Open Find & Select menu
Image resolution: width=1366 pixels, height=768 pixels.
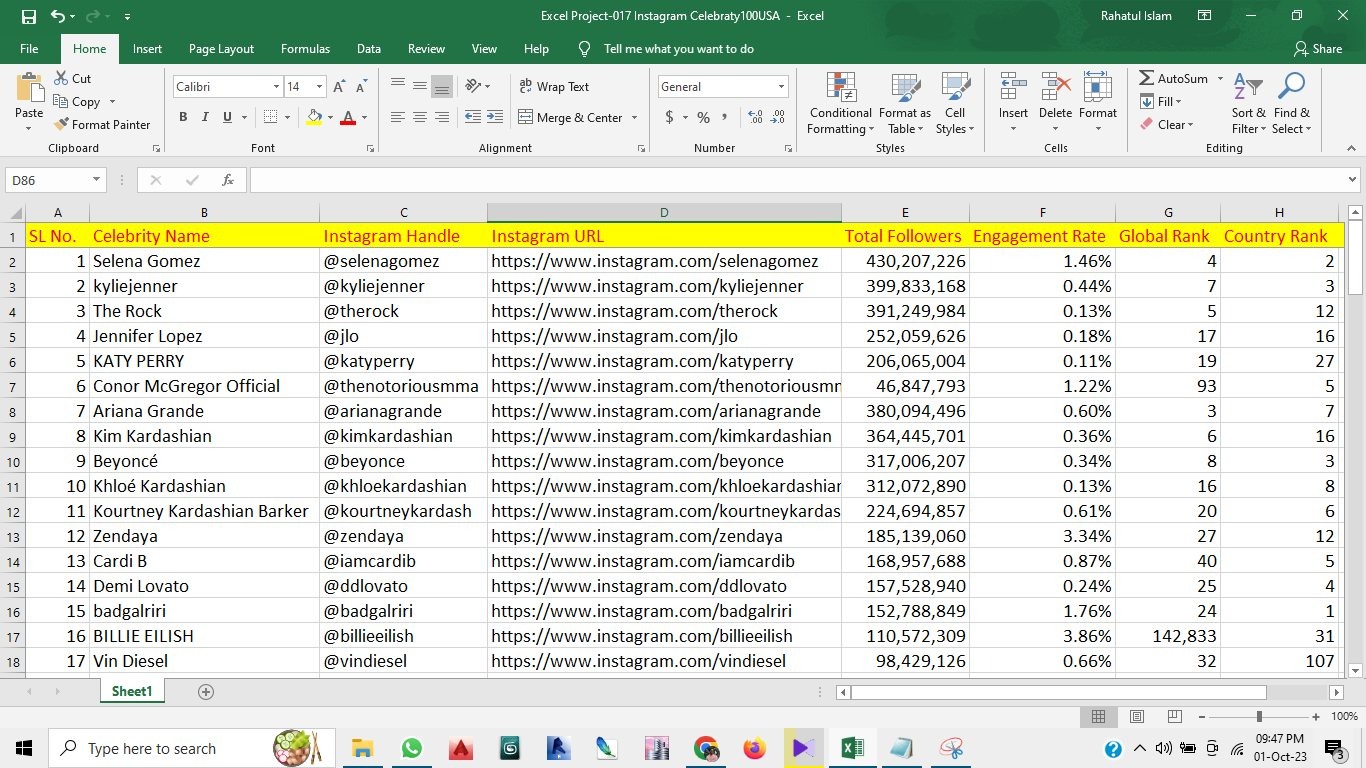click(x=1291, y=103)
